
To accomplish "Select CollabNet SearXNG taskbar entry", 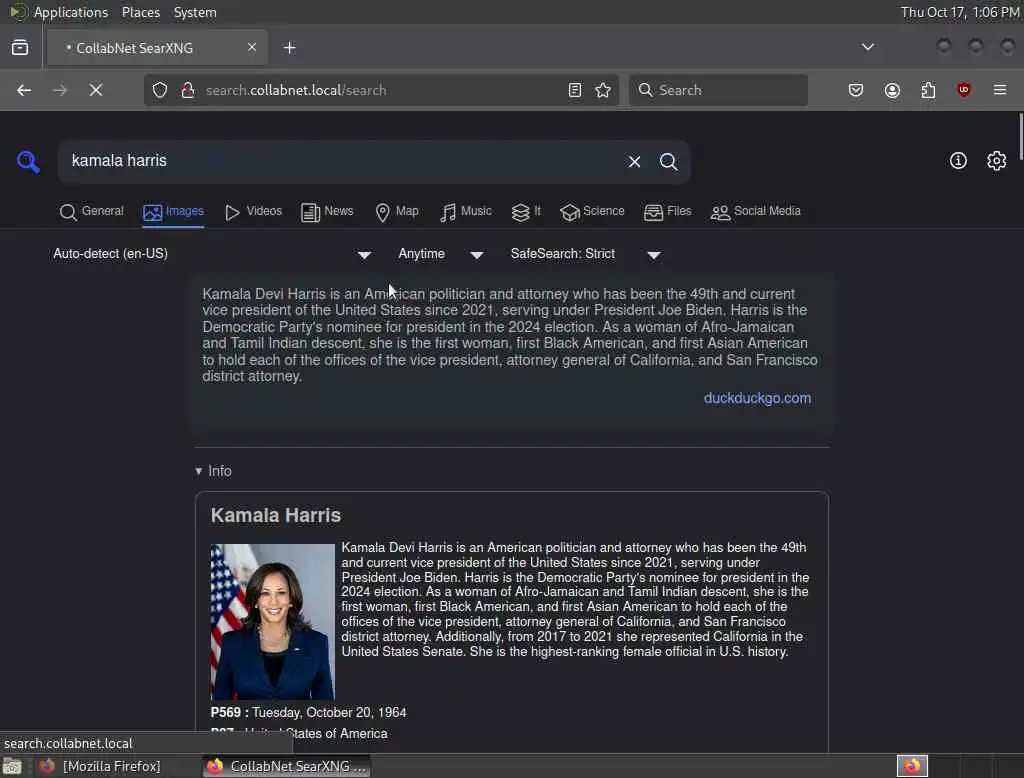I will (287, 766).
